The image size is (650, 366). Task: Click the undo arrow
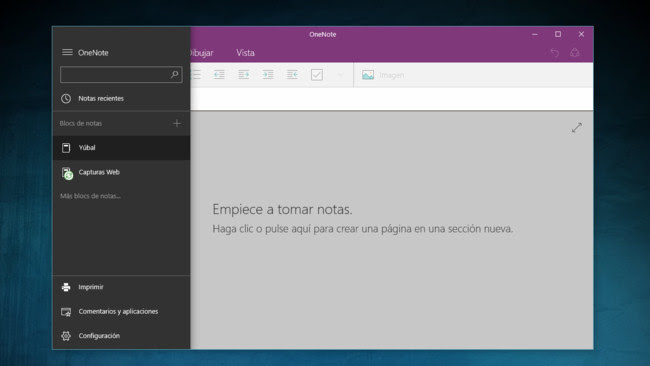coord(555,53)
